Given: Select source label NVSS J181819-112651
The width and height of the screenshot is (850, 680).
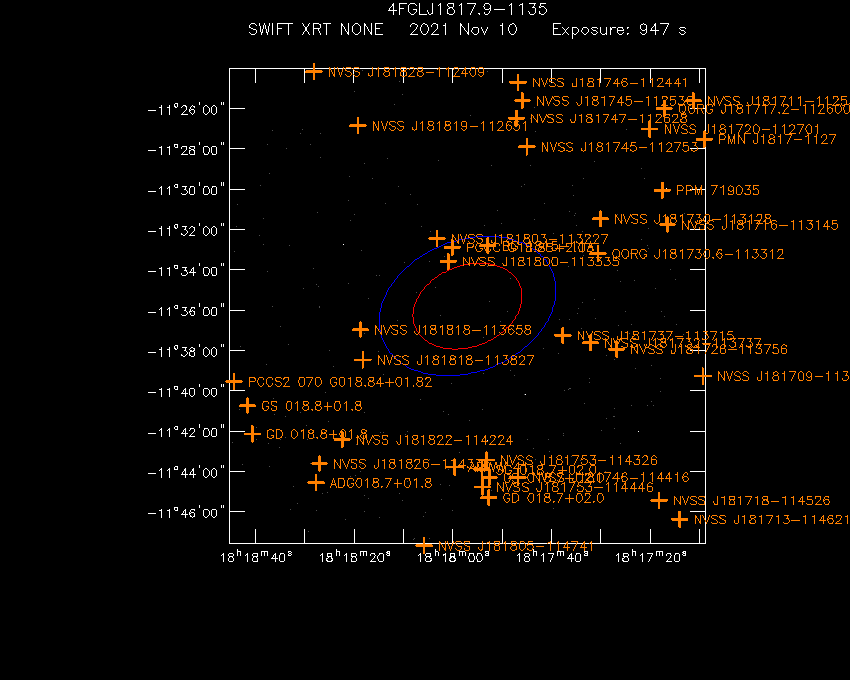Looking at the screenshot, I should click(449, 126).
